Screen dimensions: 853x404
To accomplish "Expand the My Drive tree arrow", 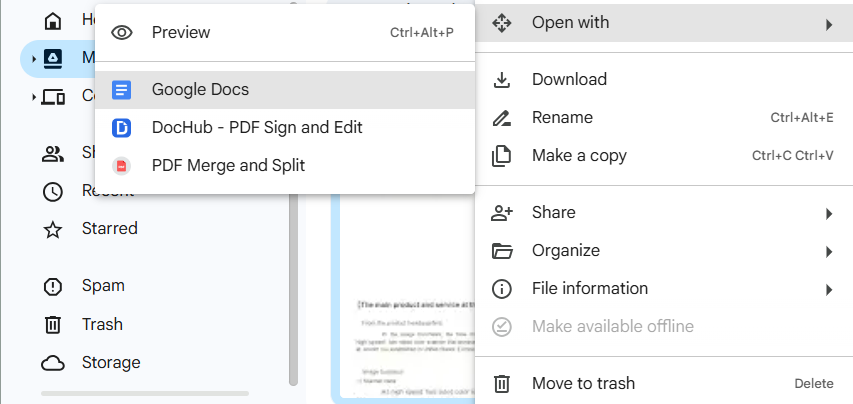I will 34,59.
